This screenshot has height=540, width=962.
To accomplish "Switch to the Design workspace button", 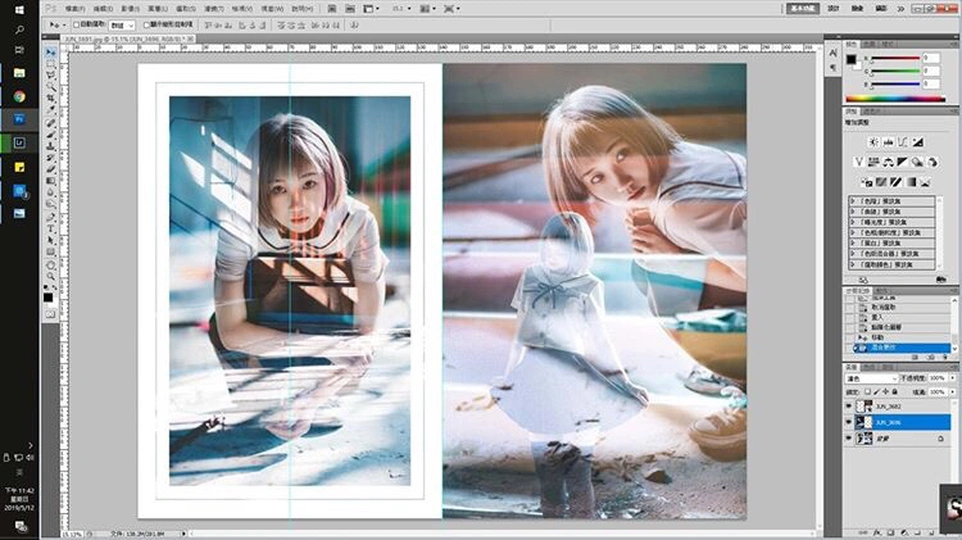I will tap(834, 8).
